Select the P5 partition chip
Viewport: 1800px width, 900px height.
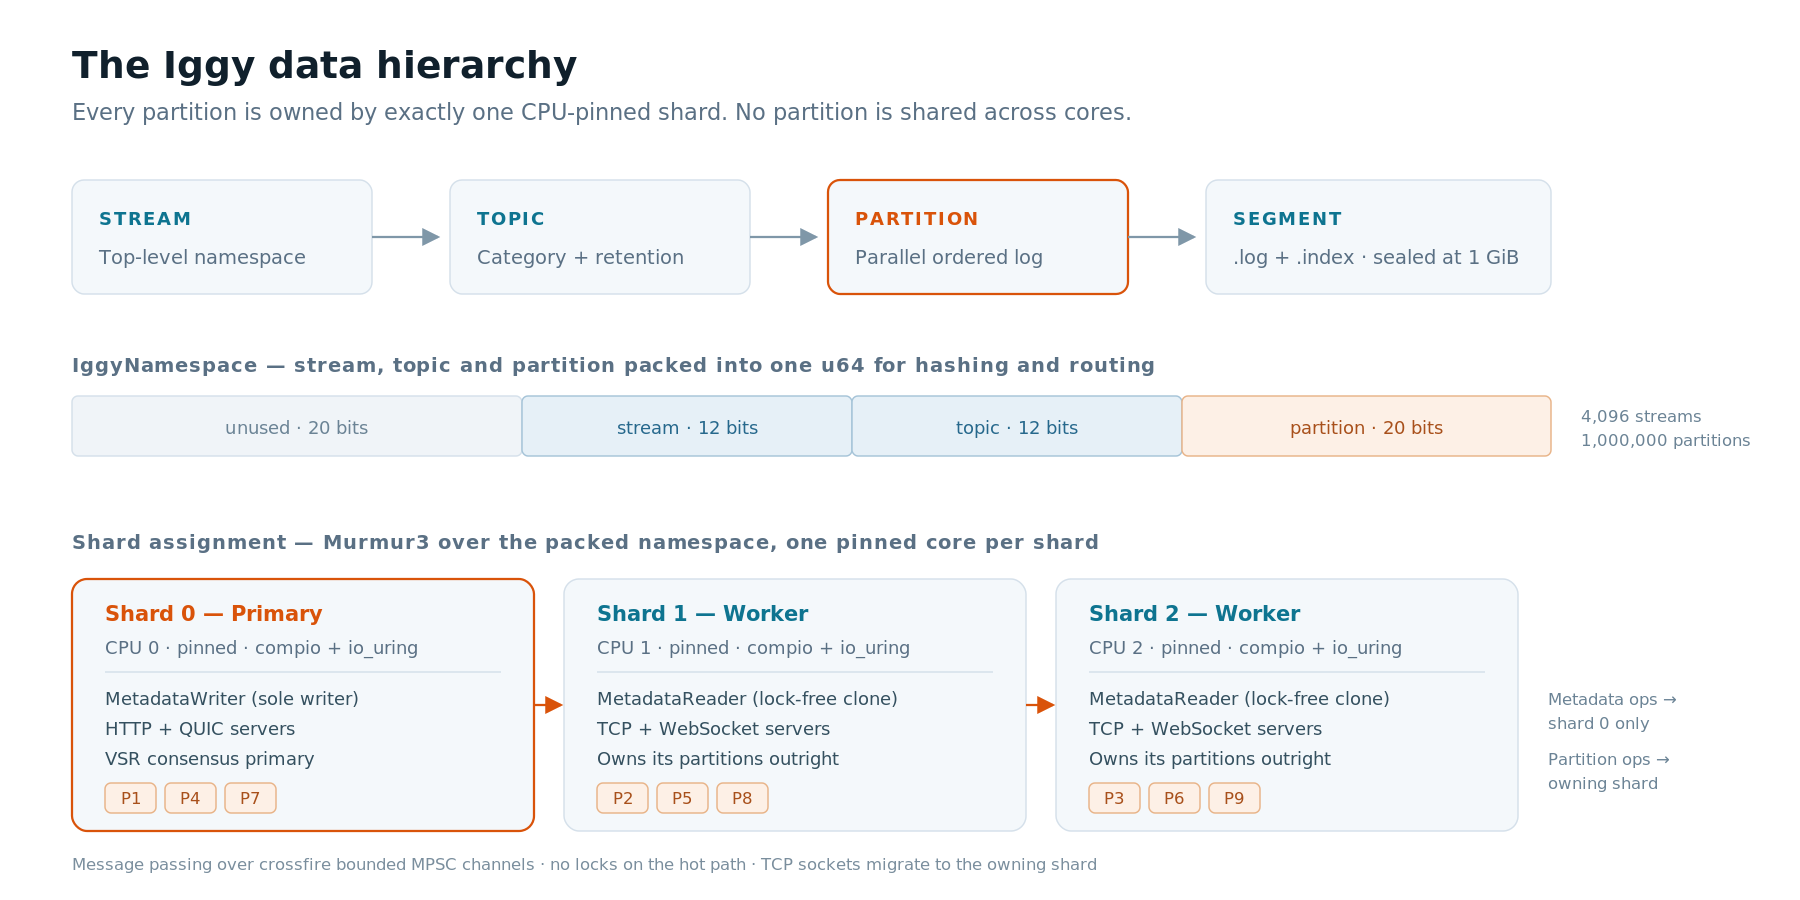pyautogui.click(x=683, y=798)
